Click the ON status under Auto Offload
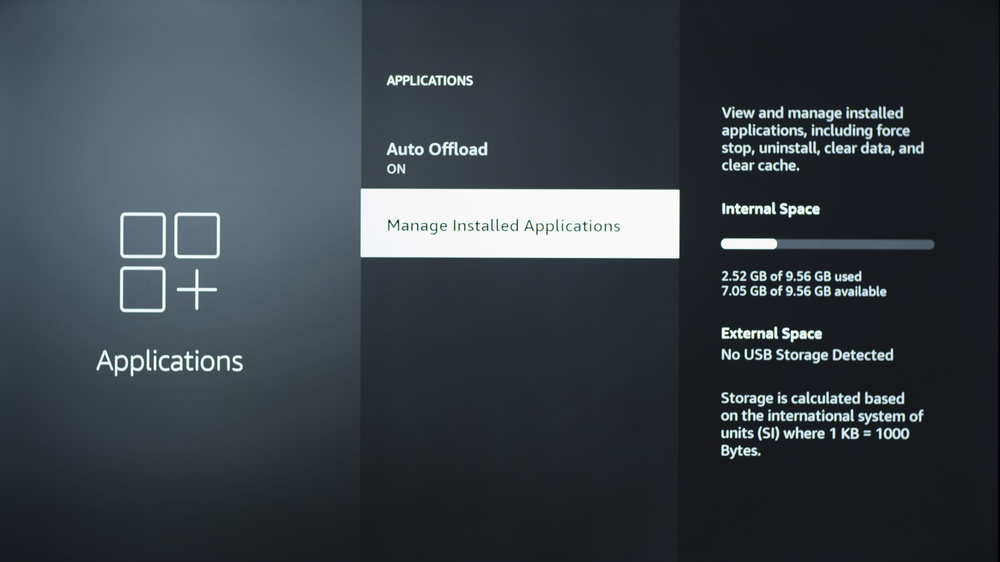The height and width of the screenshot is (562, 1000). click(x=397, y=170)
